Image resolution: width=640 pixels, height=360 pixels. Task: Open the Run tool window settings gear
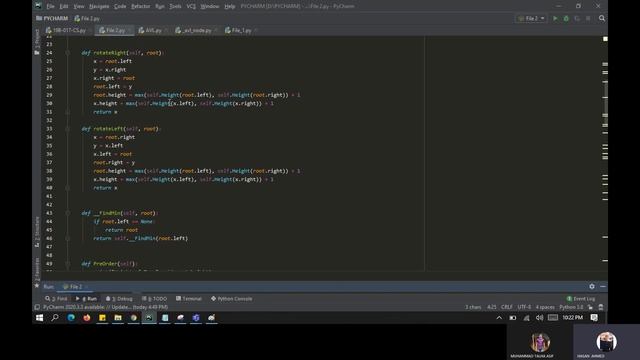[x=592, y=287]
